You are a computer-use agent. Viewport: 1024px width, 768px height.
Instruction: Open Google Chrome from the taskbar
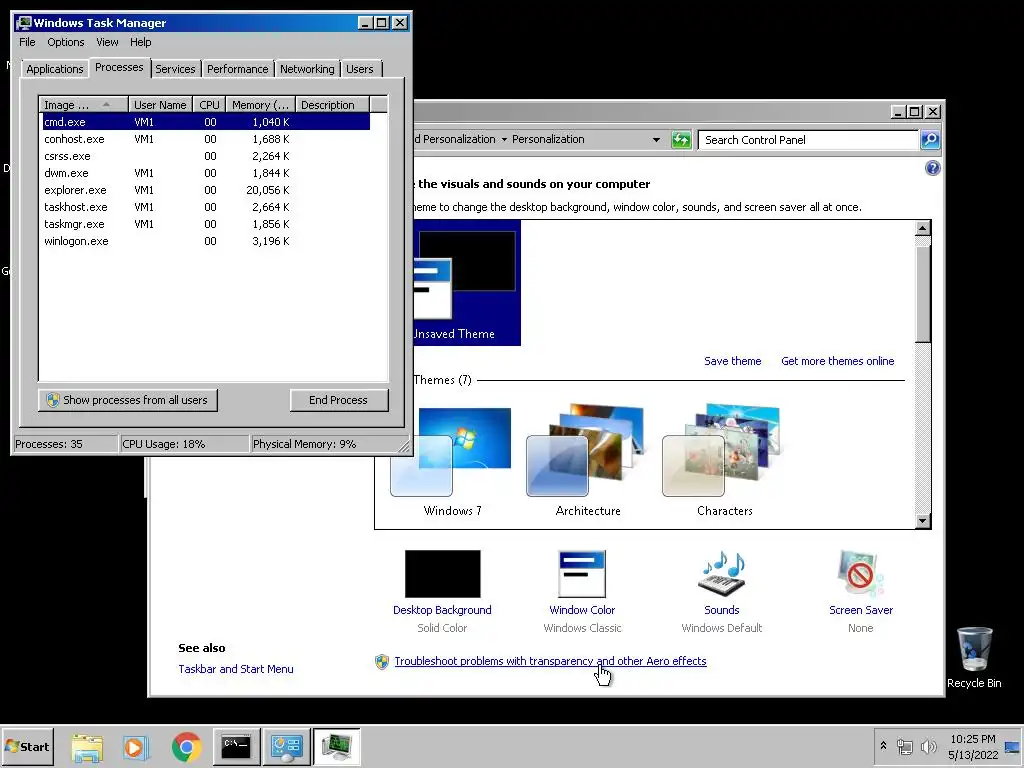[x=187, y=747]
